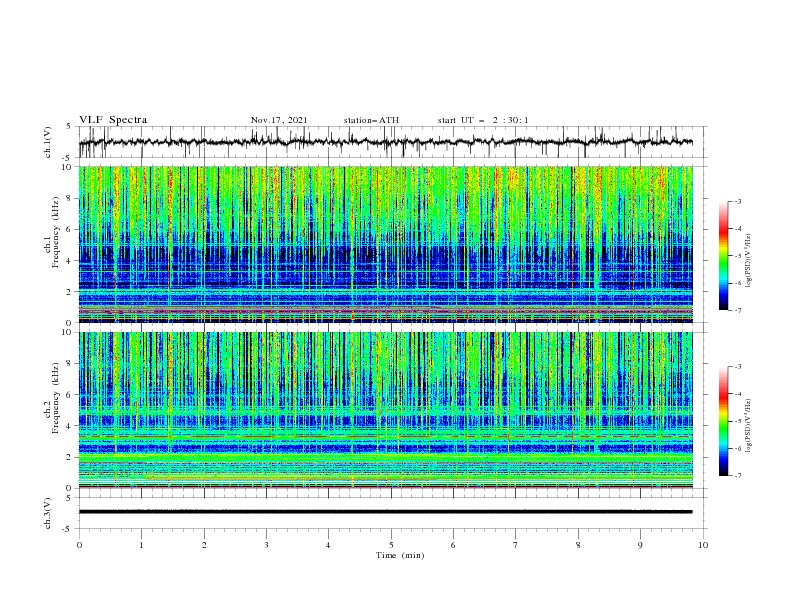Click the "-3" tick on ch.1 colorbar
The height and width of the screenshot is (612, 792).
click(738, 201)
